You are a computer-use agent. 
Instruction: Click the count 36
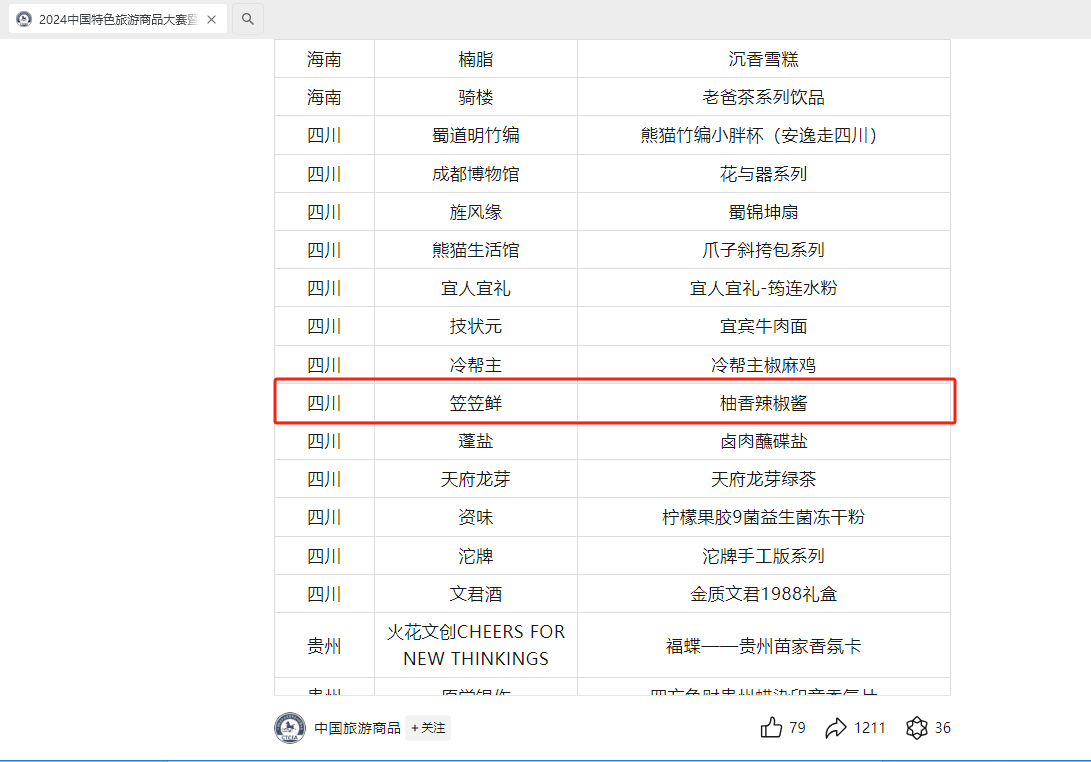(943, 728)
